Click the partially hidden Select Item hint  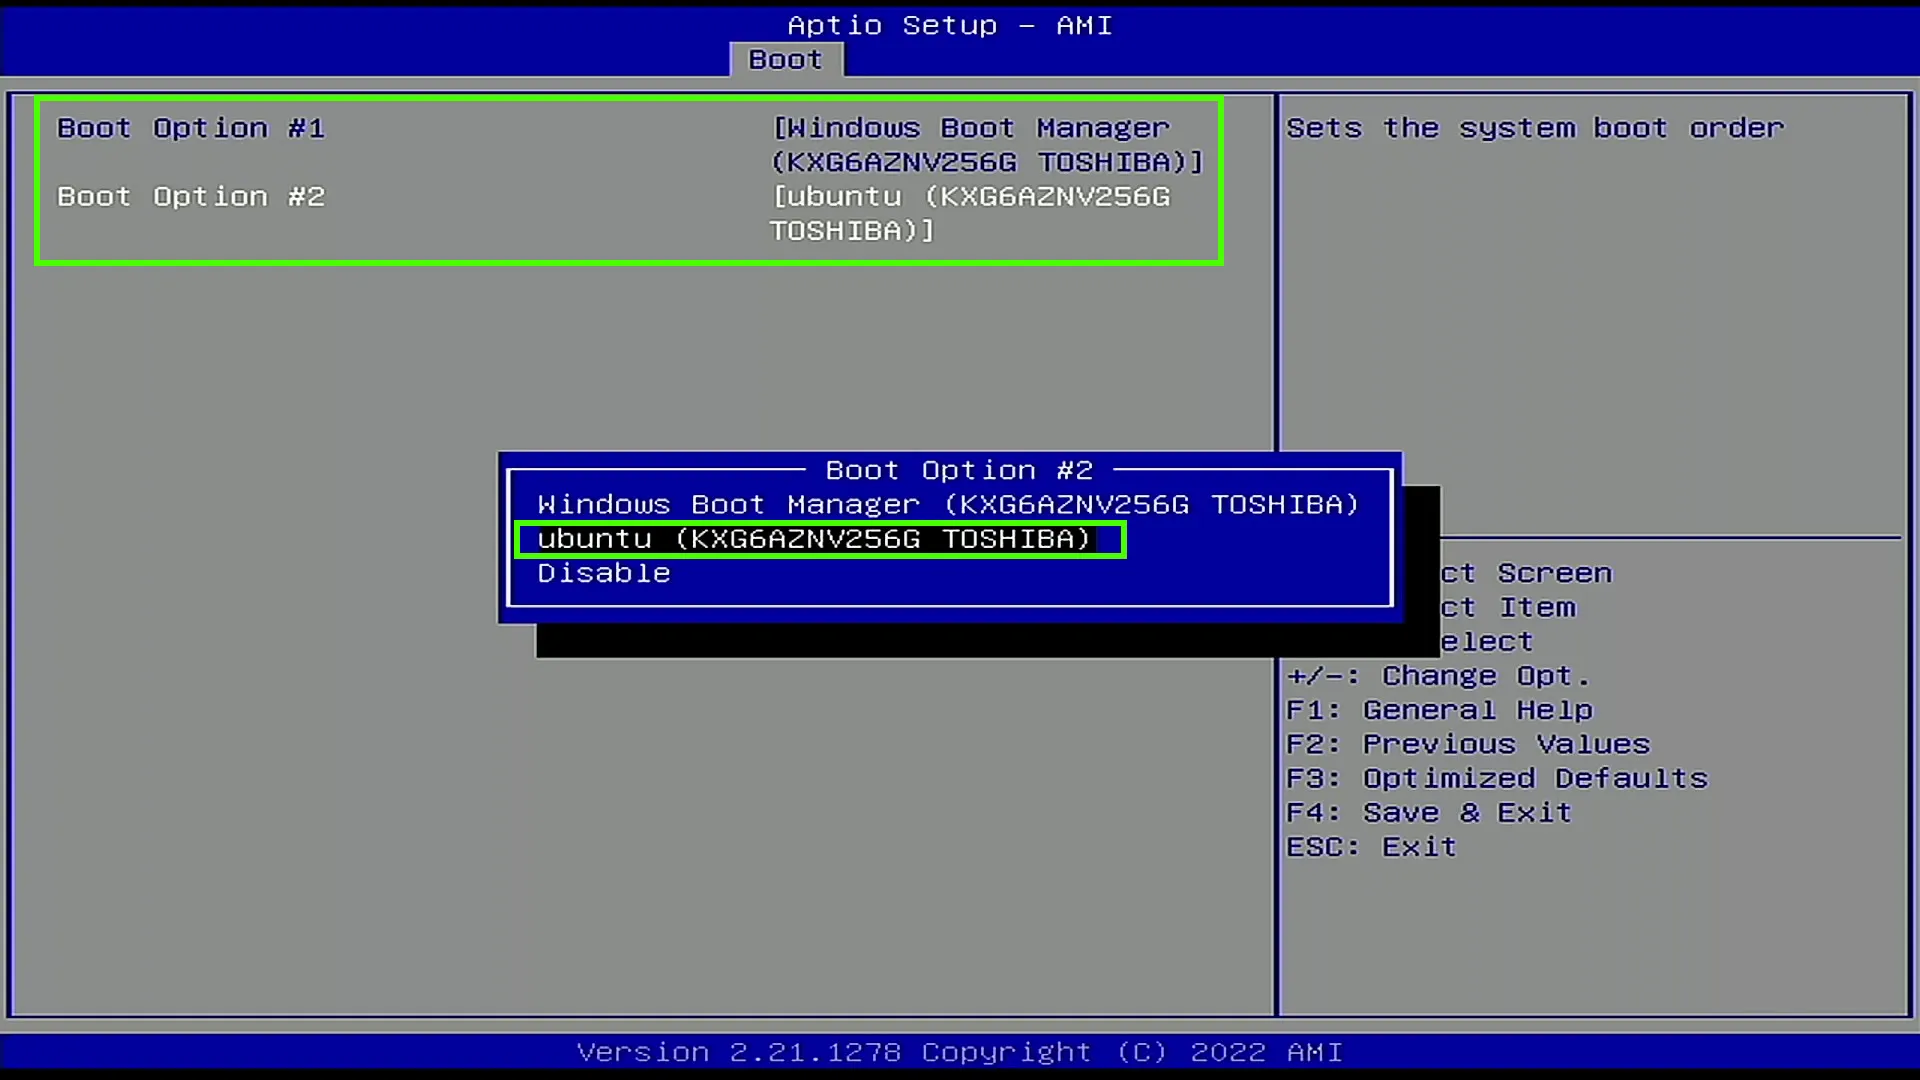(x=1509, y=607)
